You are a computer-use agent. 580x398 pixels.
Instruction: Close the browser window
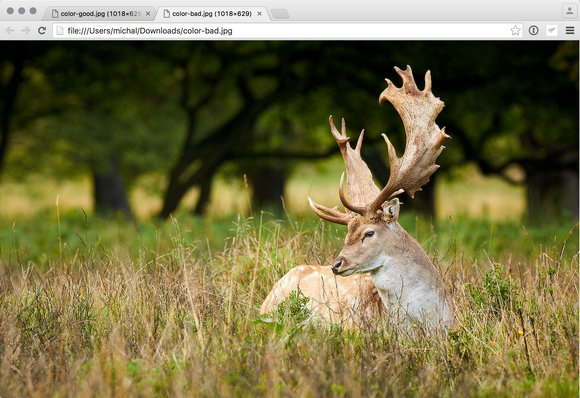click(10, 11)
